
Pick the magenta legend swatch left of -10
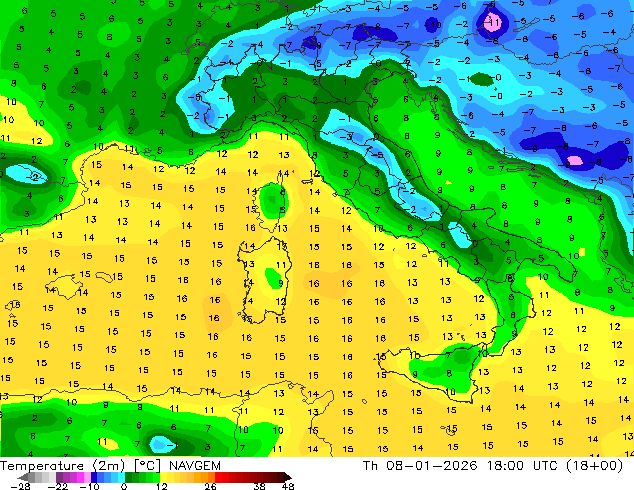pos(80,477)
